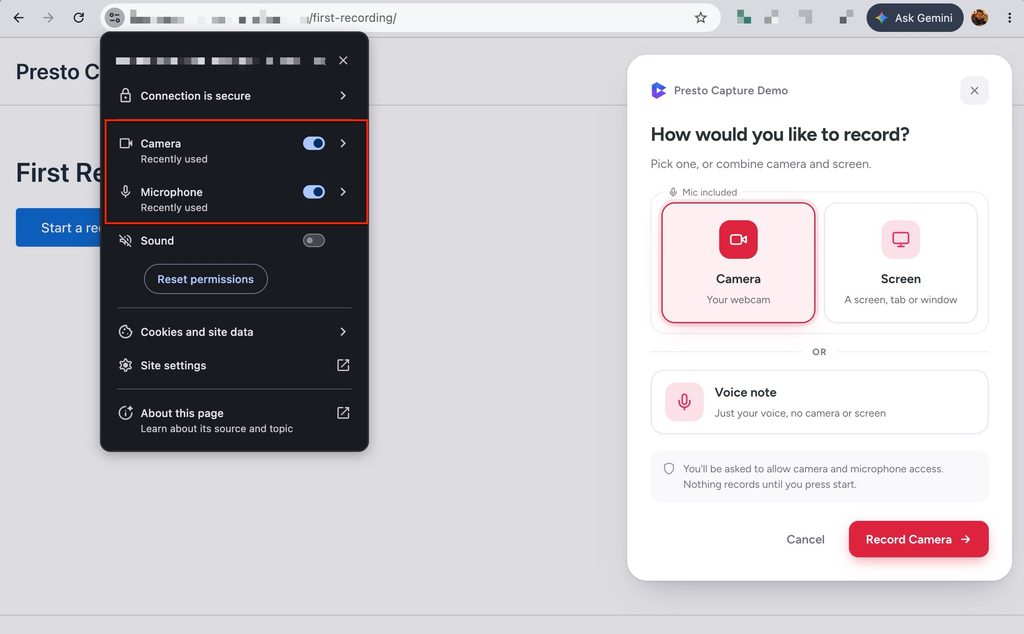The width and height of the screenshot is (1024, 634).
Task: Select the Camera recording card
Action: 738,262
